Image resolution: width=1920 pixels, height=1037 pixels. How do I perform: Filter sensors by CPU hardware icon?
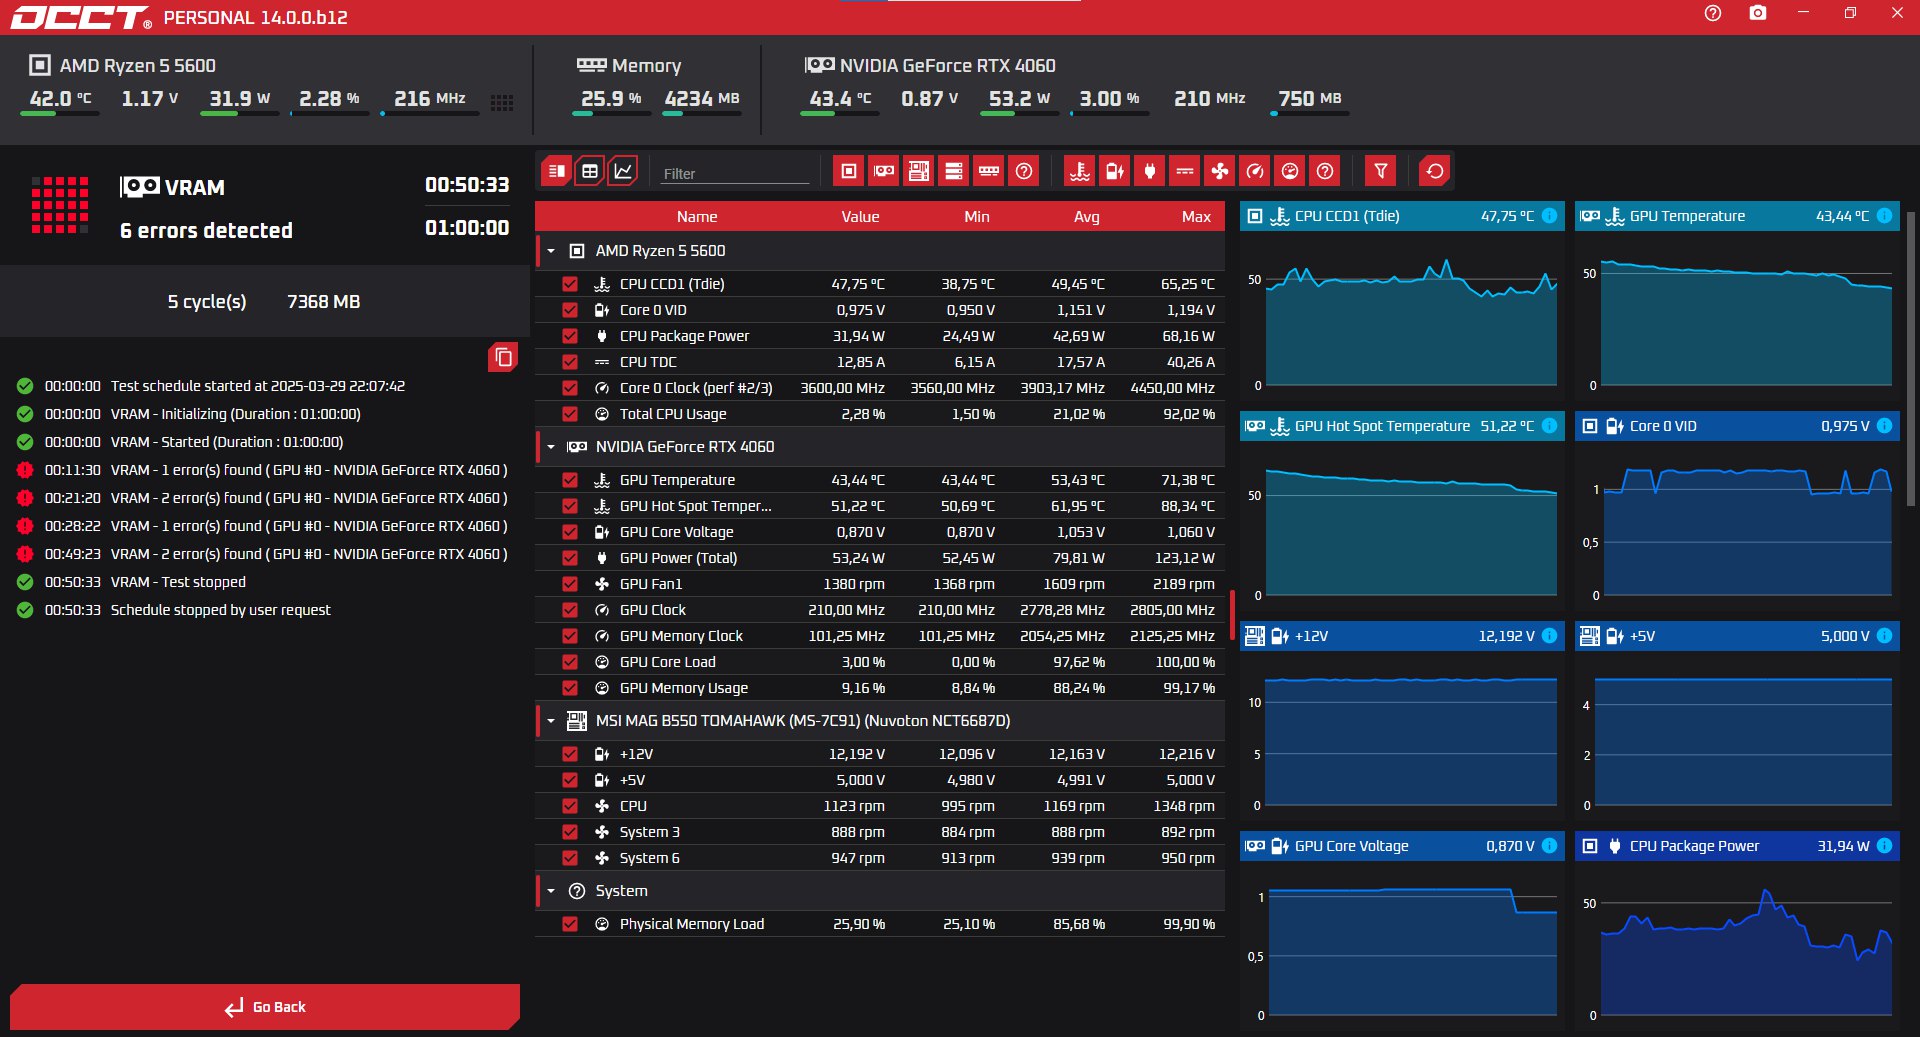849,171
